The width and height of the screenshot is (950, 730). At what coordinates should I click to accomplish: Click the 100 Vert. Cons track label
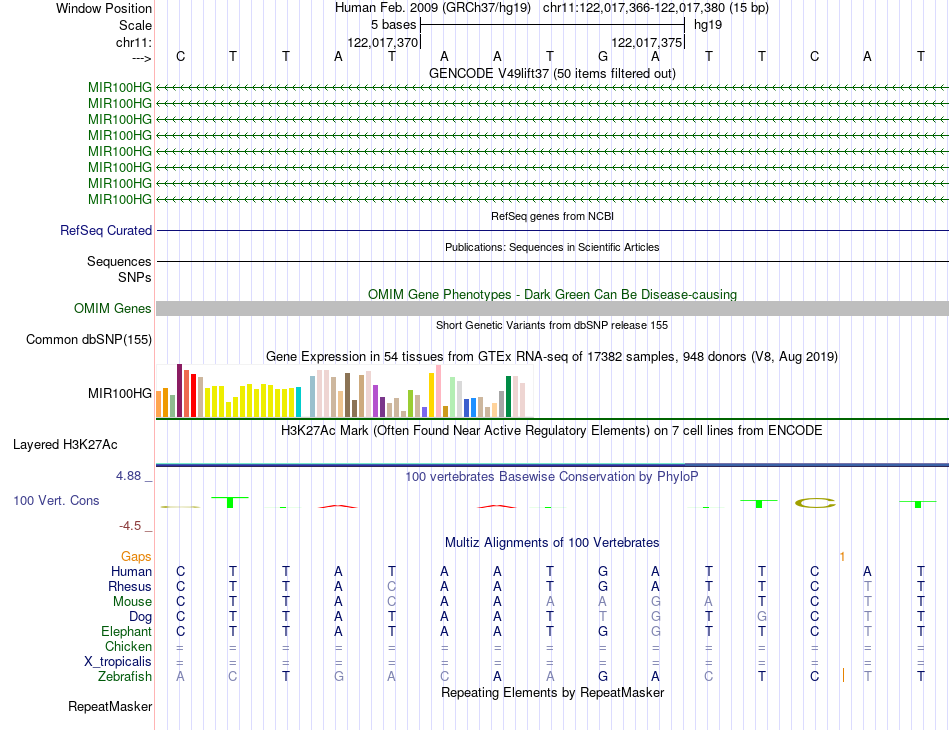tap(56, 500)
